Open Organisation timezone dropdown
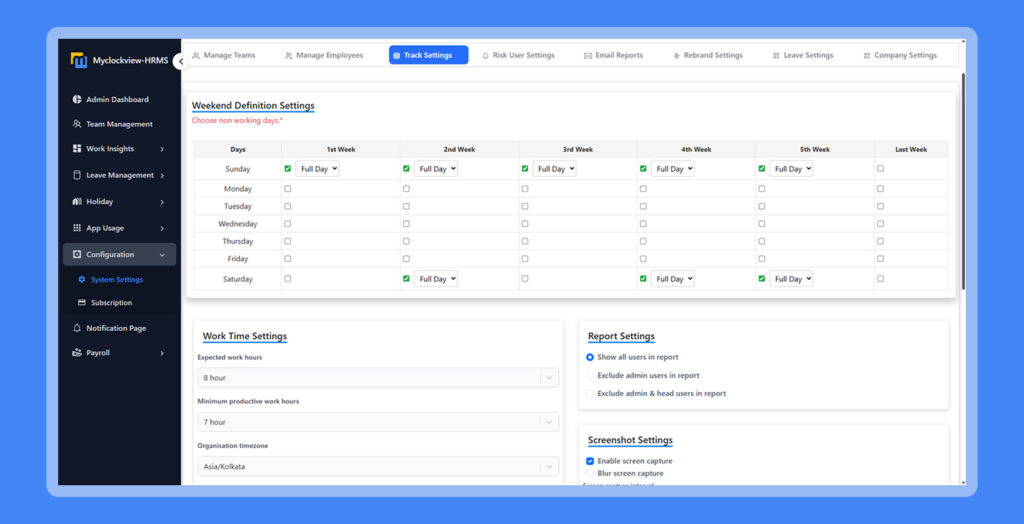 pos(378,467)
